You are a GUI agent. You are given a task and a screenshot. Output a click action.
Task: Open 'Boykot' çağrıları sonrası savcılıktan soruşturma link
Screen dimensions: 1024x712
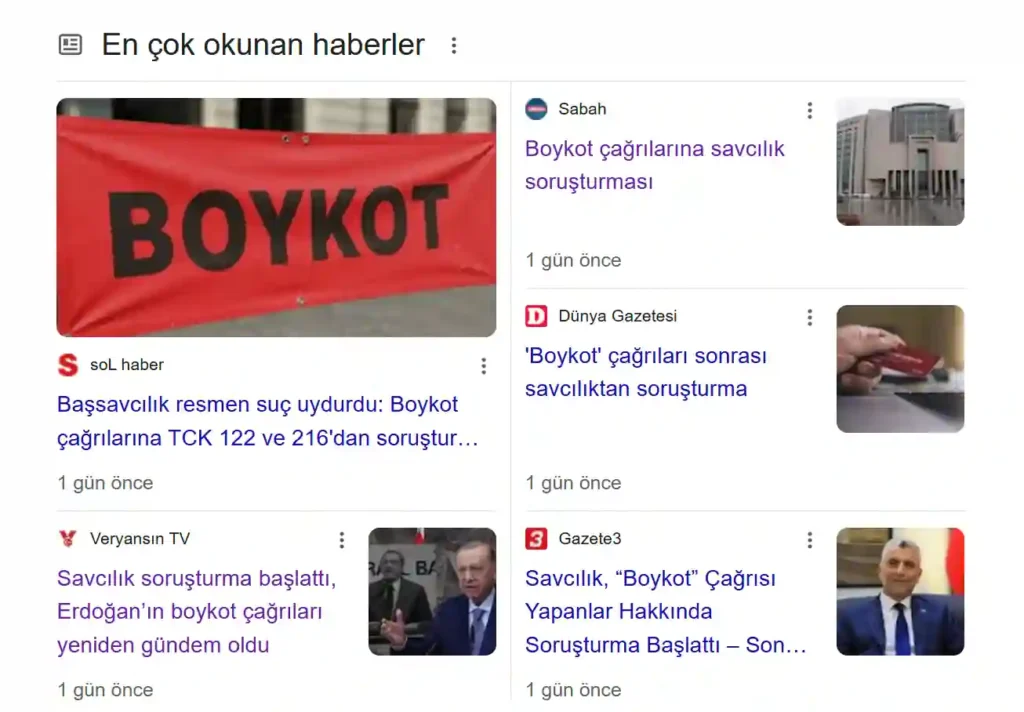click(x=646, y=372)
